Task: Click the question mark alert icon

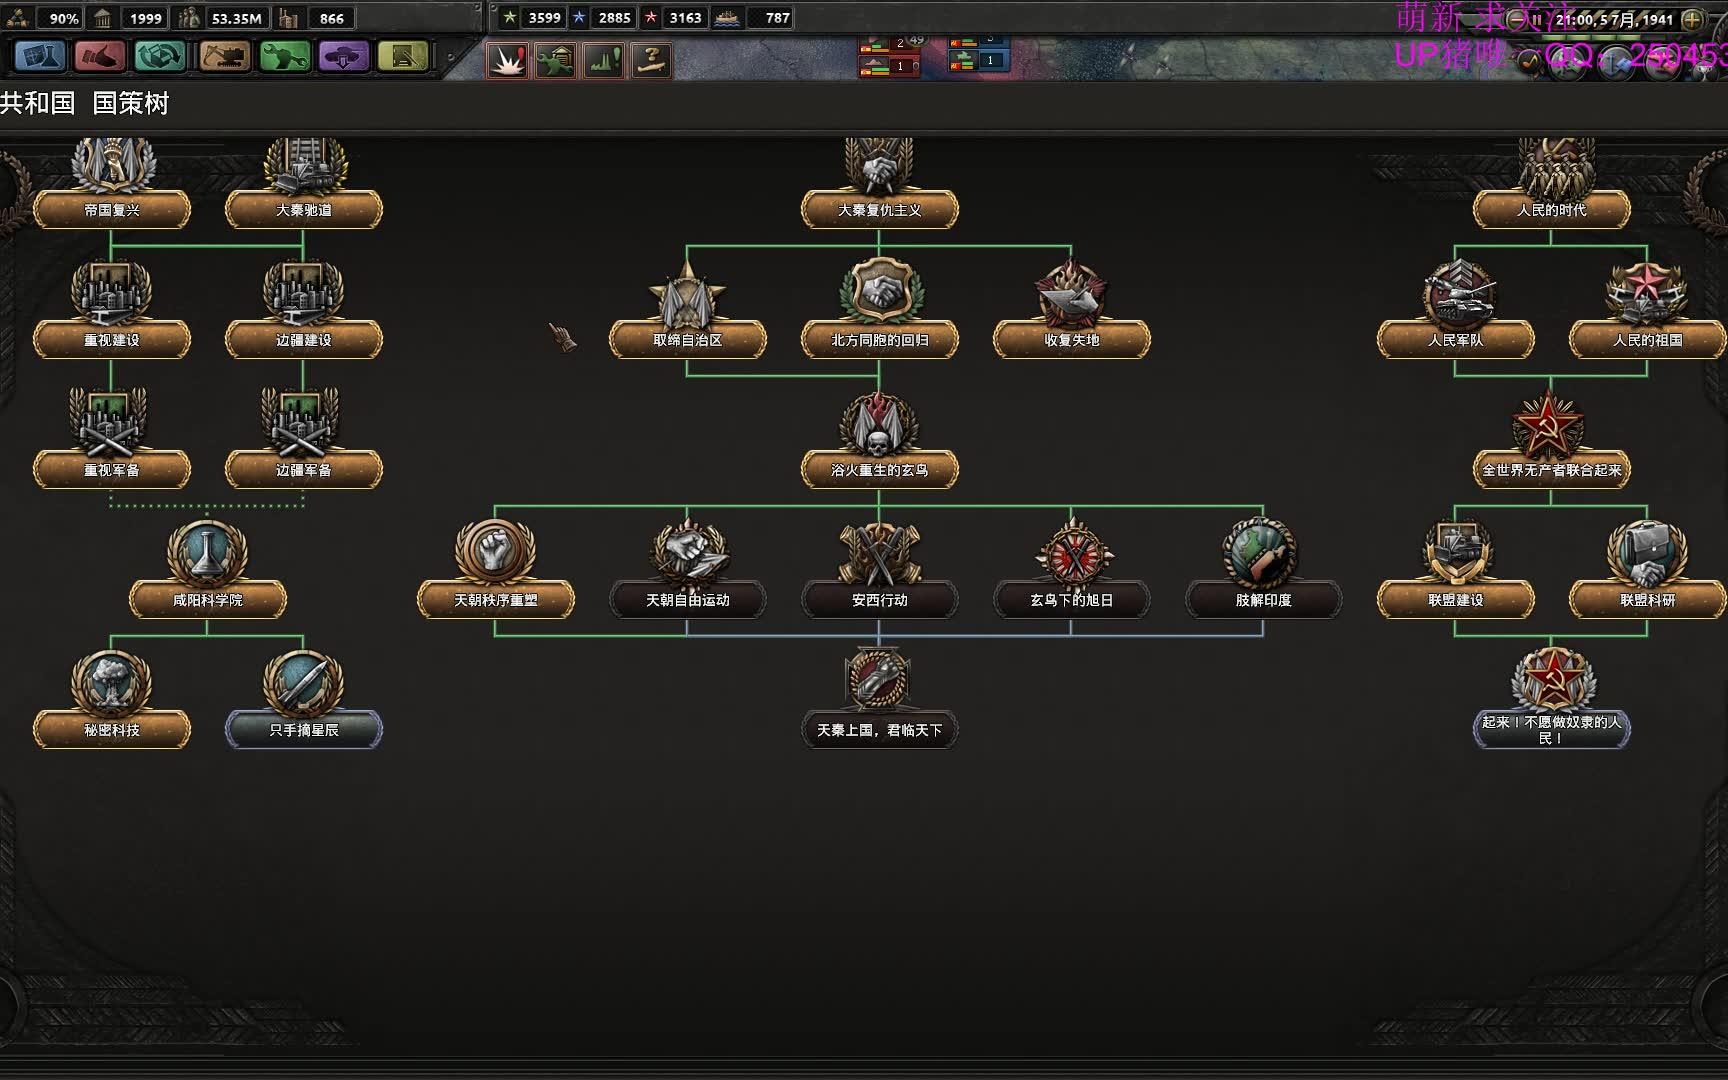Action: pyautogui.click(x=652, y=61)
